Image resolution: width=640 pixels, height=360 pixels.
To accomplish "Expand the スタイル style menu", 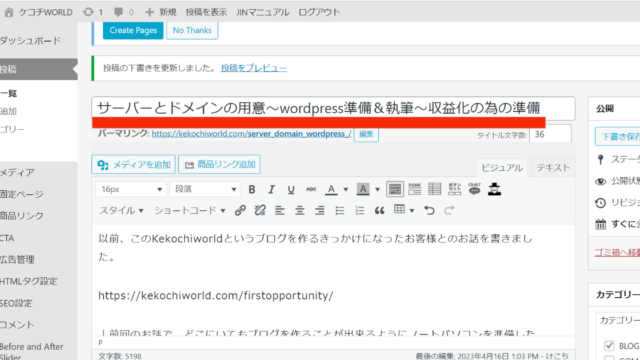I will 121,211.
